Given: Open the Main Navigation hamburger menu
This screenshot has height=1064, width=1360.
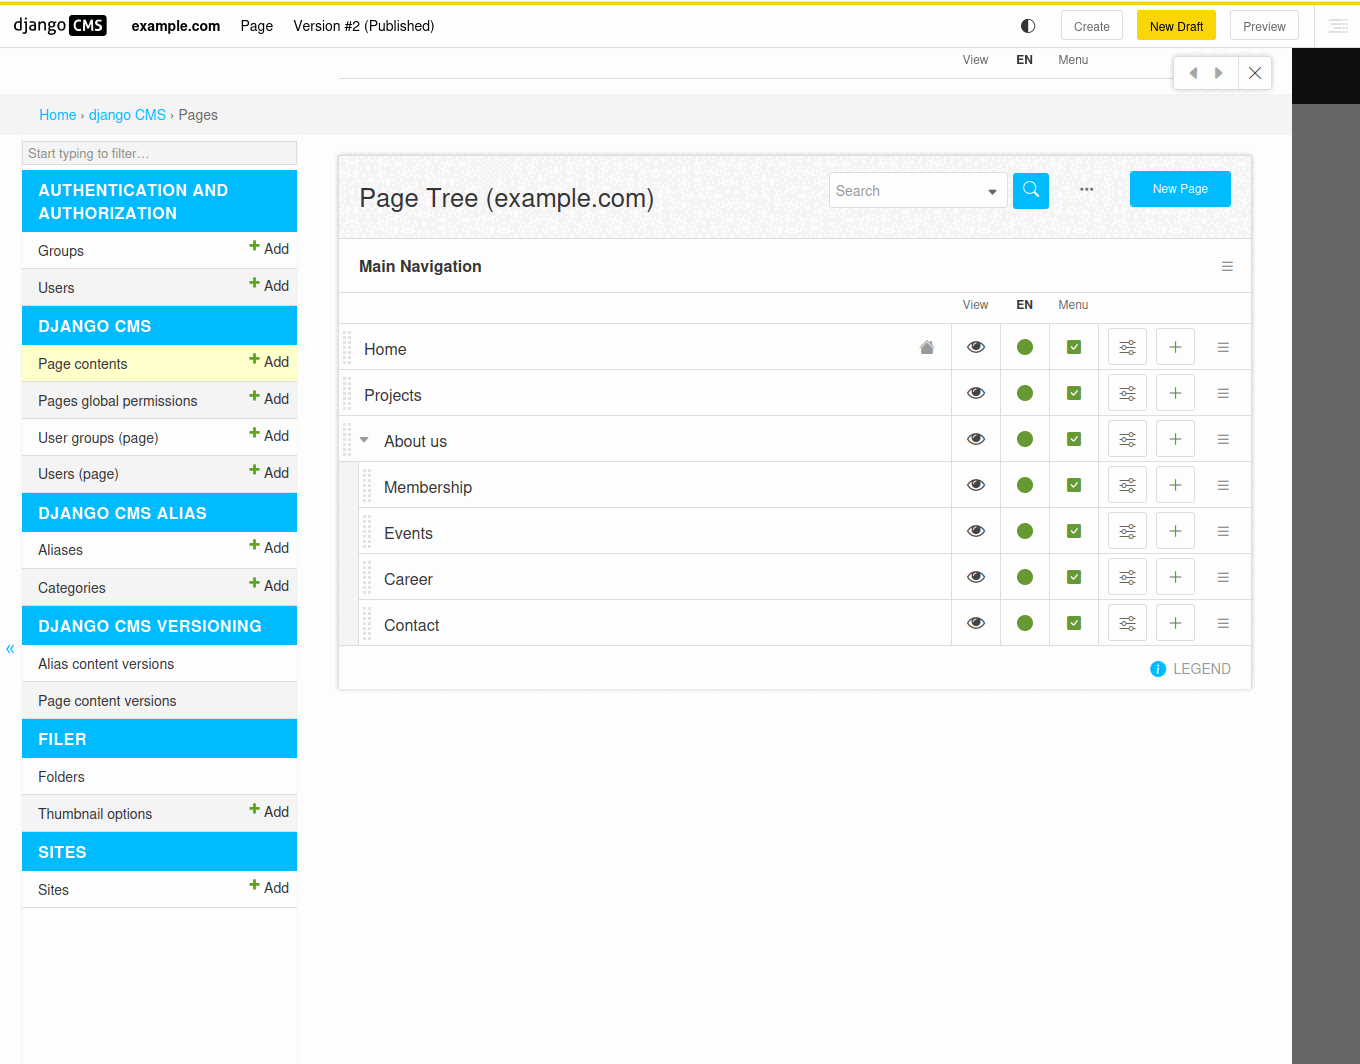Looking at the screenshot, I should coord(1227,266).
